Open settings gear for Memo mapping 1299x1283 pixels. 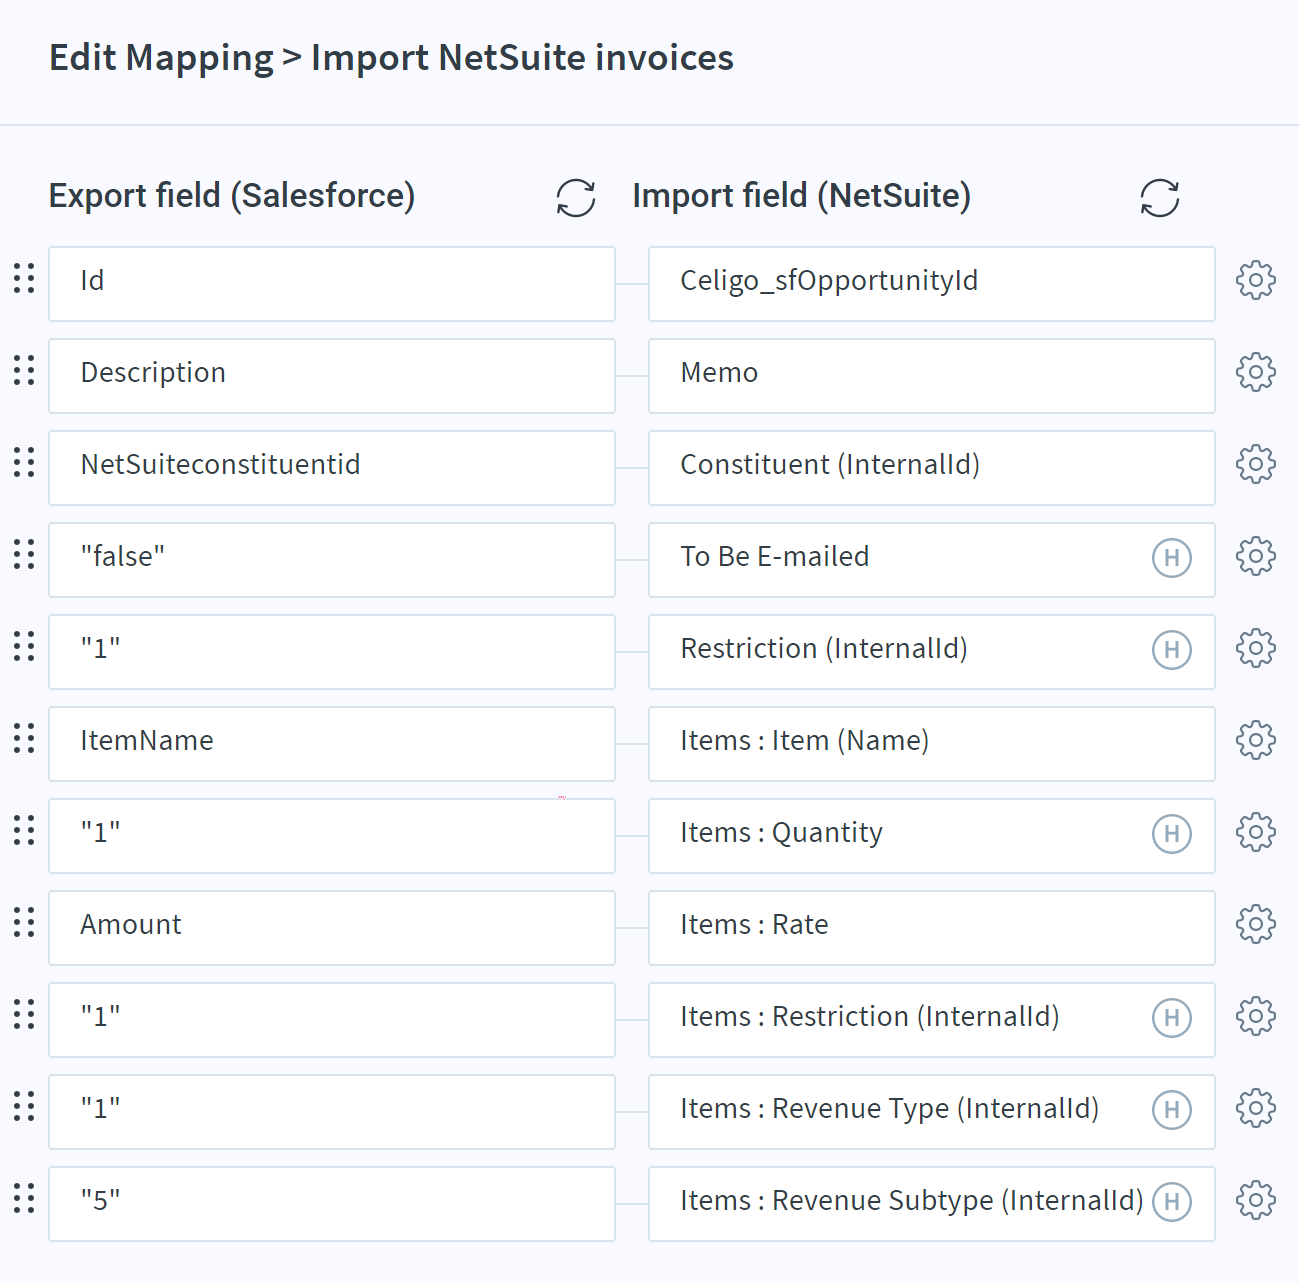coord(1256,372)
